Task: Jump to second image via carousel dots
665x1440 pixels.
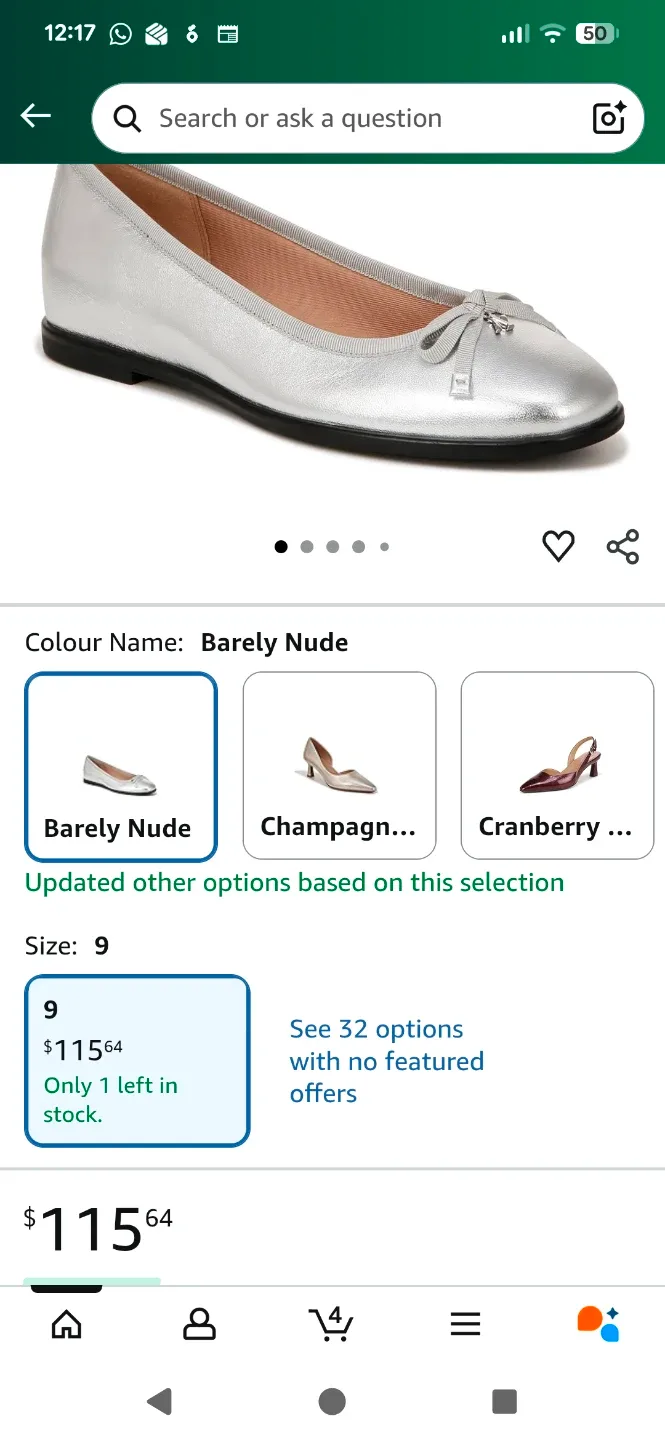Action: coord(307,546)
